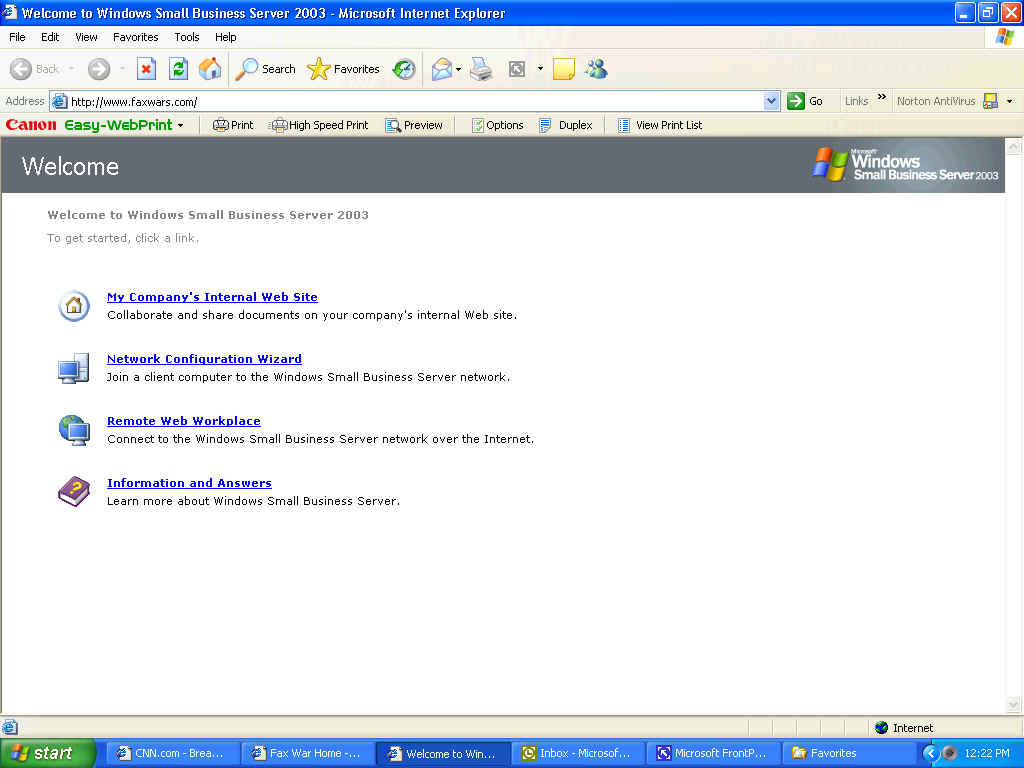1024x768 pixels.
Task: Open the Edit menu
Action: [50, 37]
